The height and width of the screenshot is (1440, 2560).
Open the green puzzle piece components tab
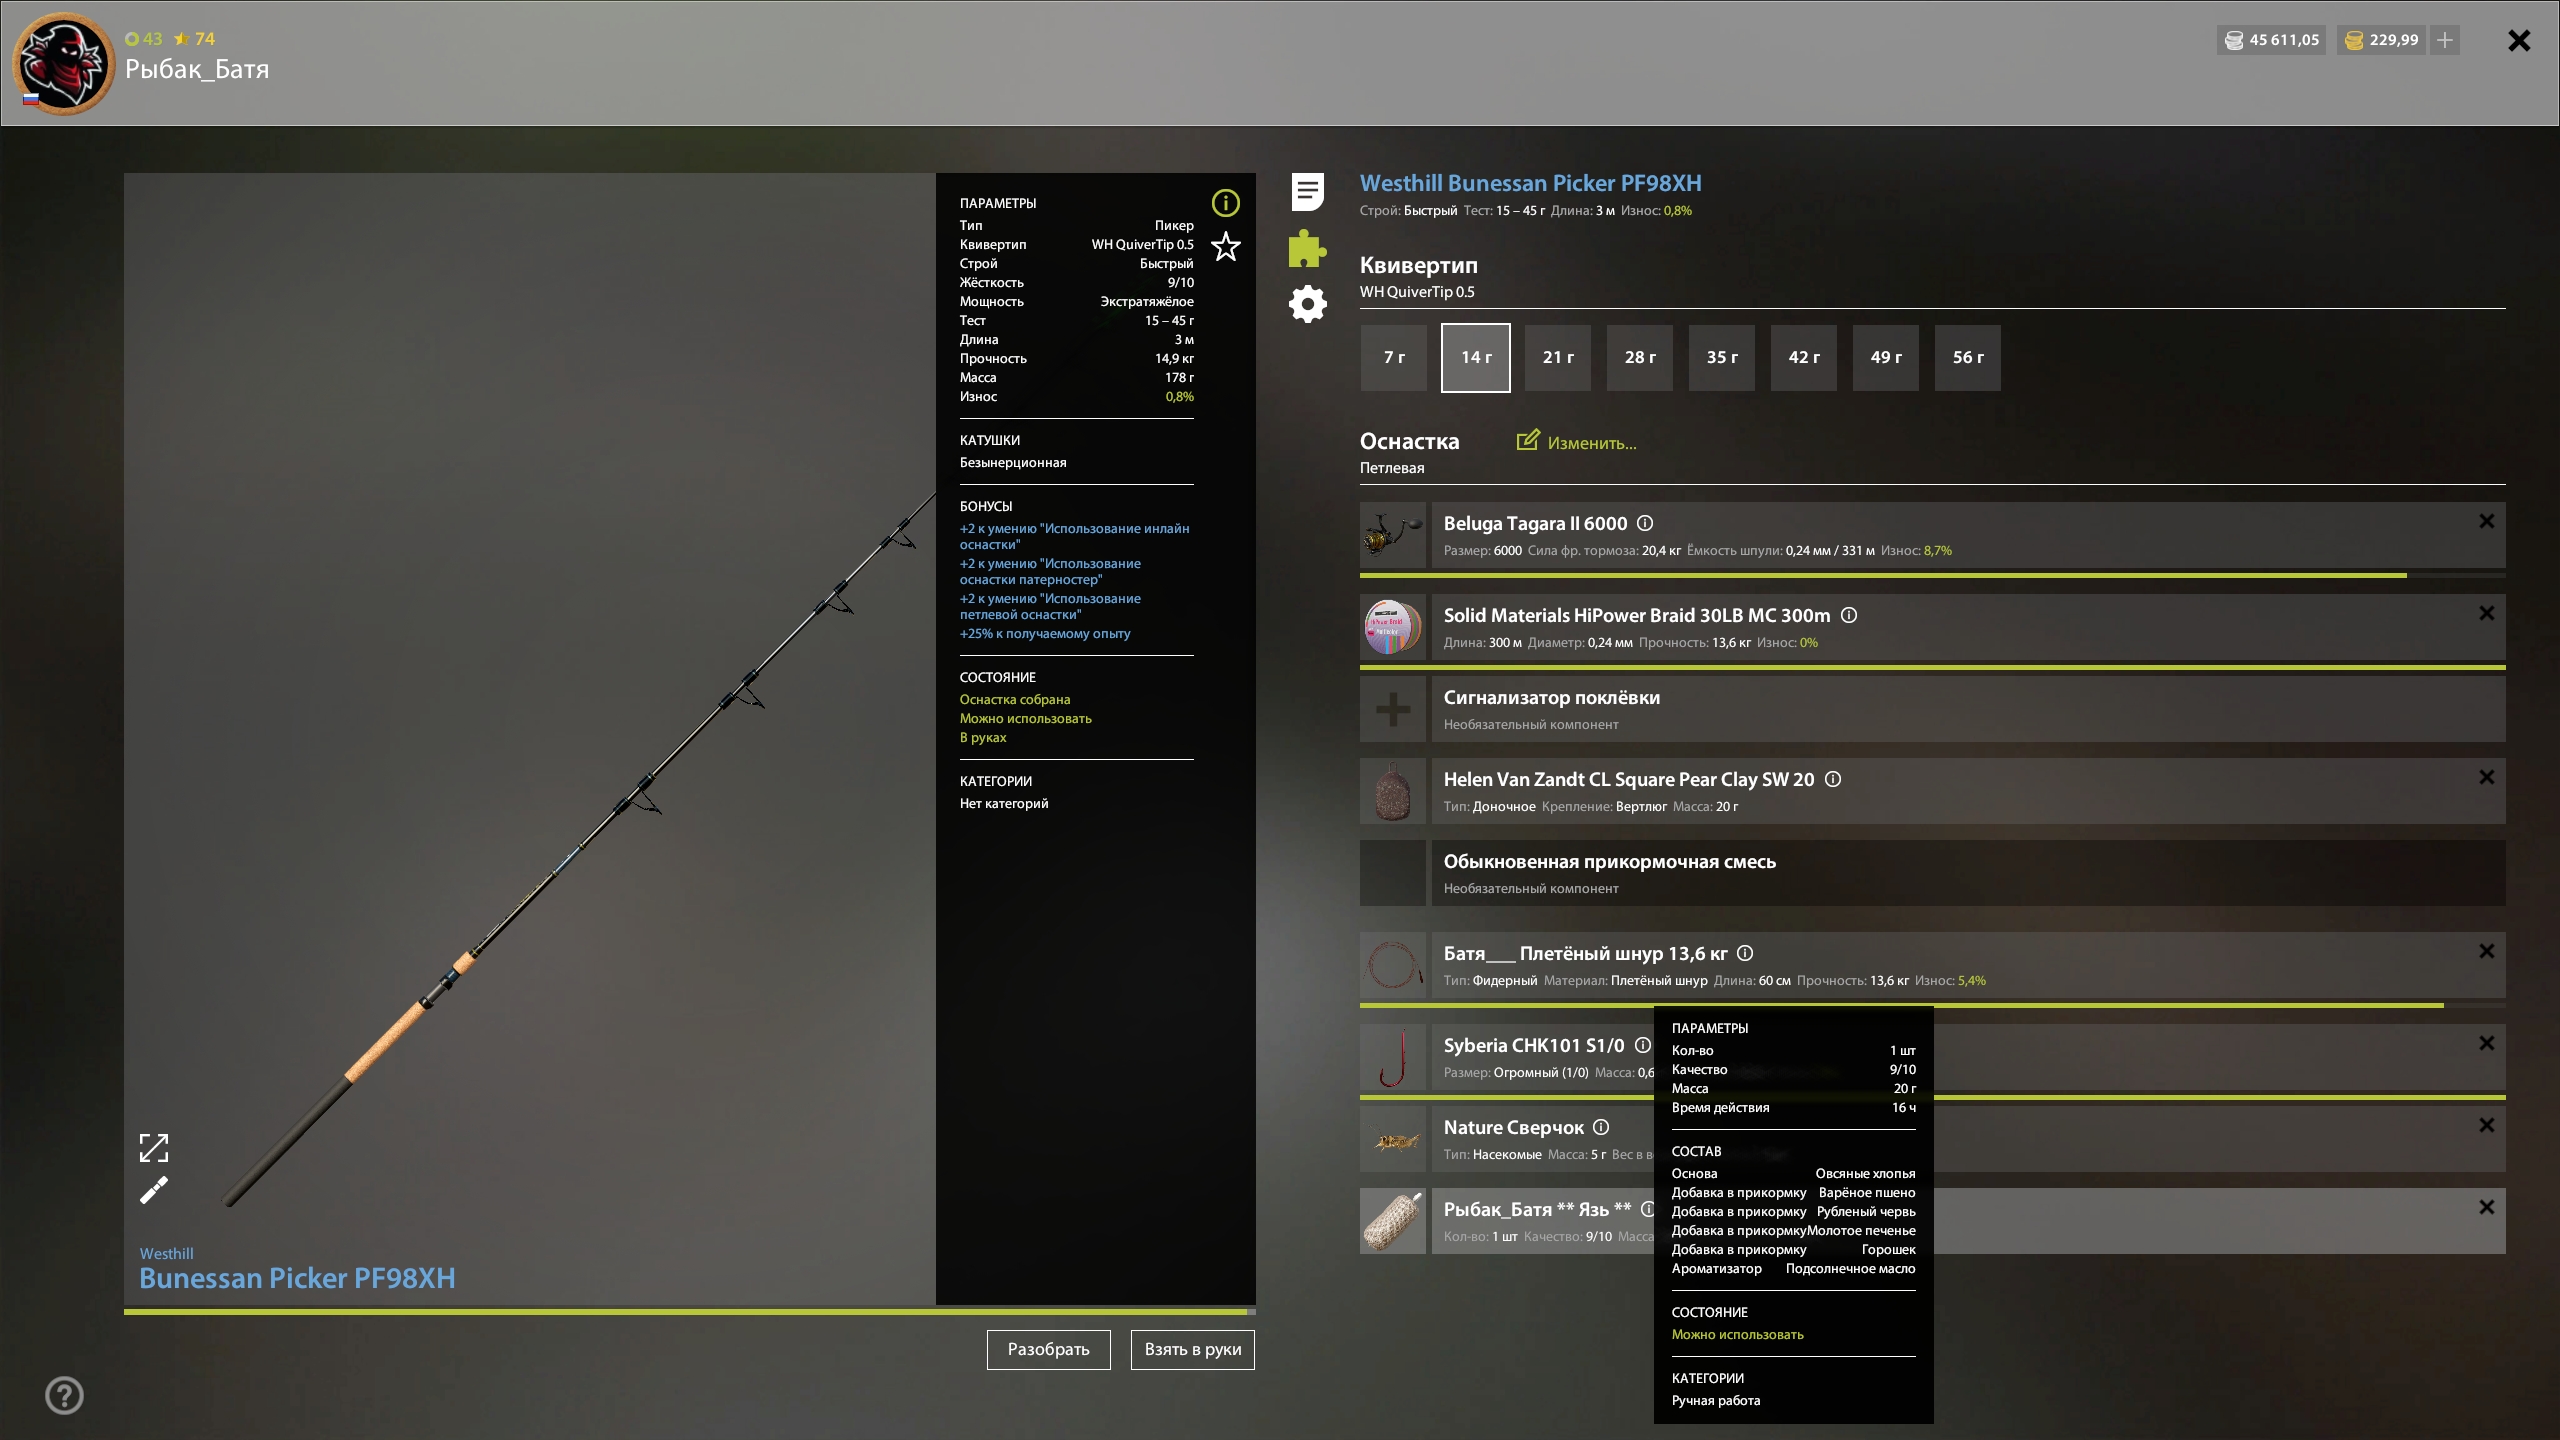point(1307,248)
